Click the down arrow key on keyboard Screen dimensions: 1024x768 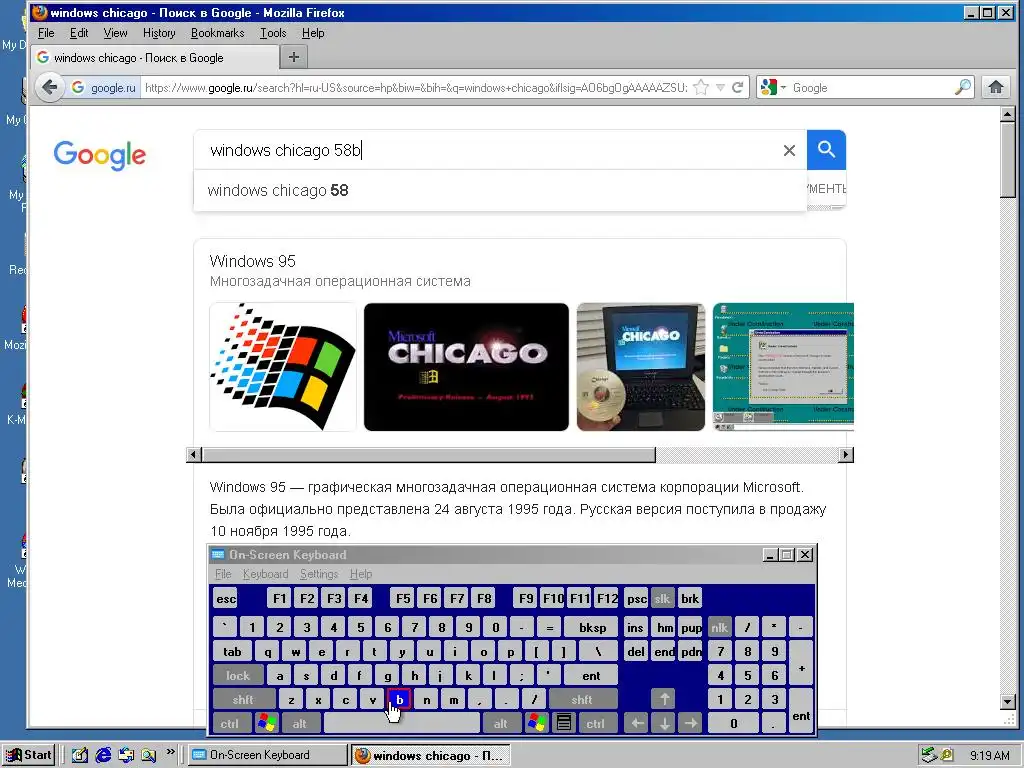[x=664, y=723]
